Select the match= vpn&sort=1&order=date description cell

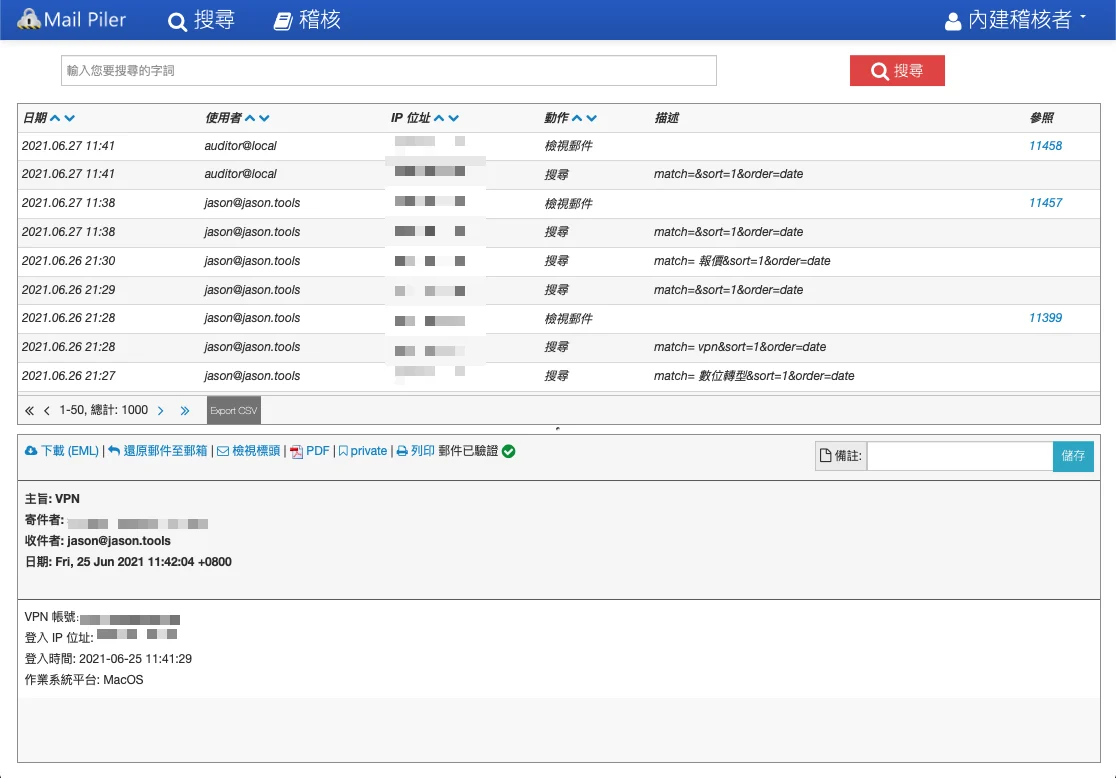(740, 347)
